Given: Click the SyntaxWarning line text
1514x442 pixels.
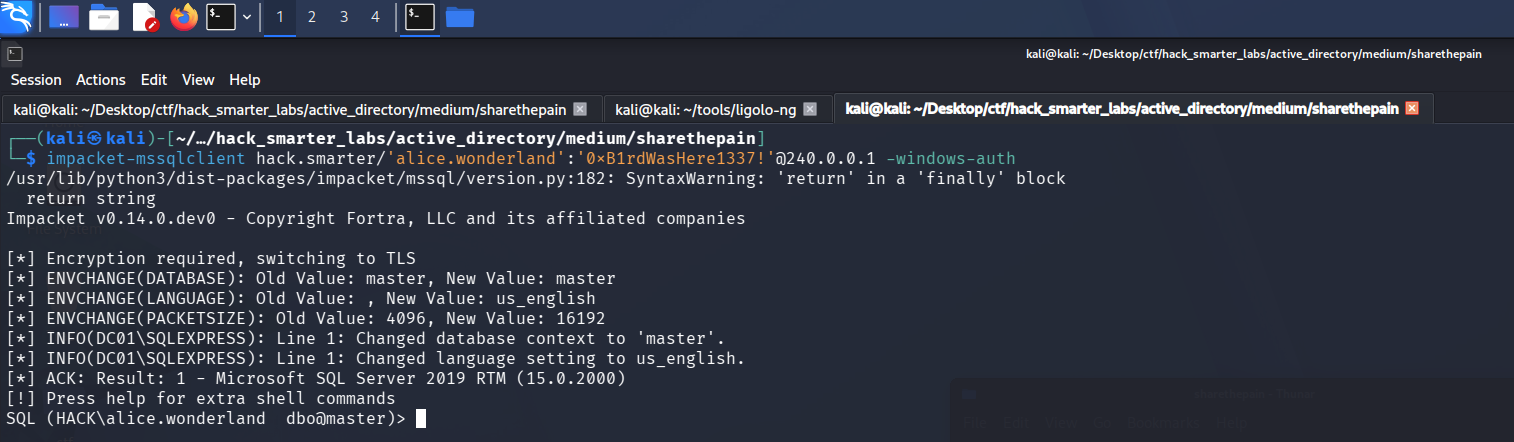Looking at the screenshot, I should point(536,179).
